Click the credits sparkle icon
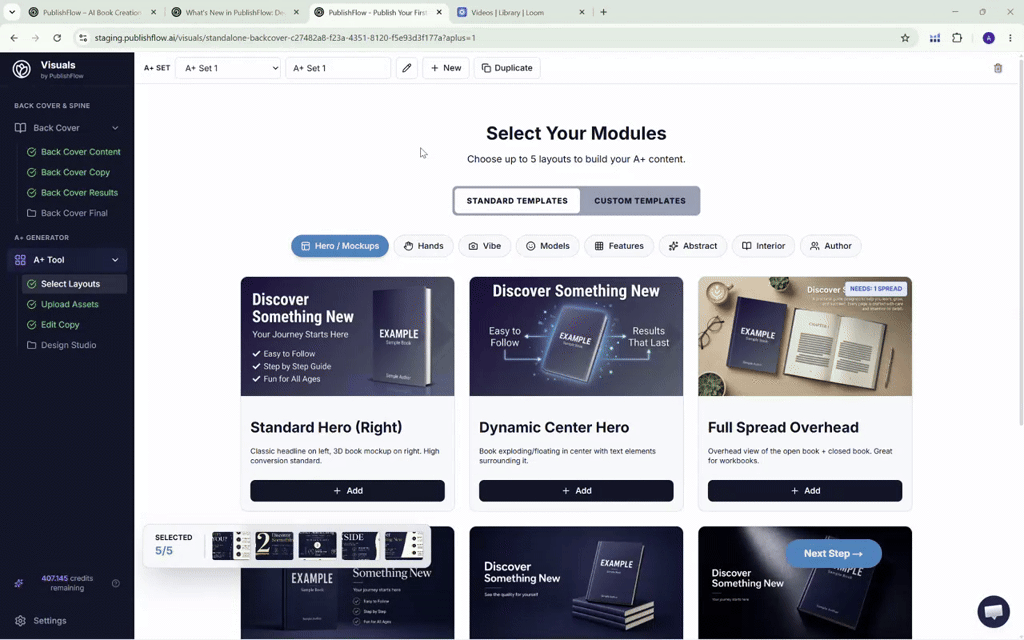This screenshot has height=640, width=1024. tap(19, 583)
